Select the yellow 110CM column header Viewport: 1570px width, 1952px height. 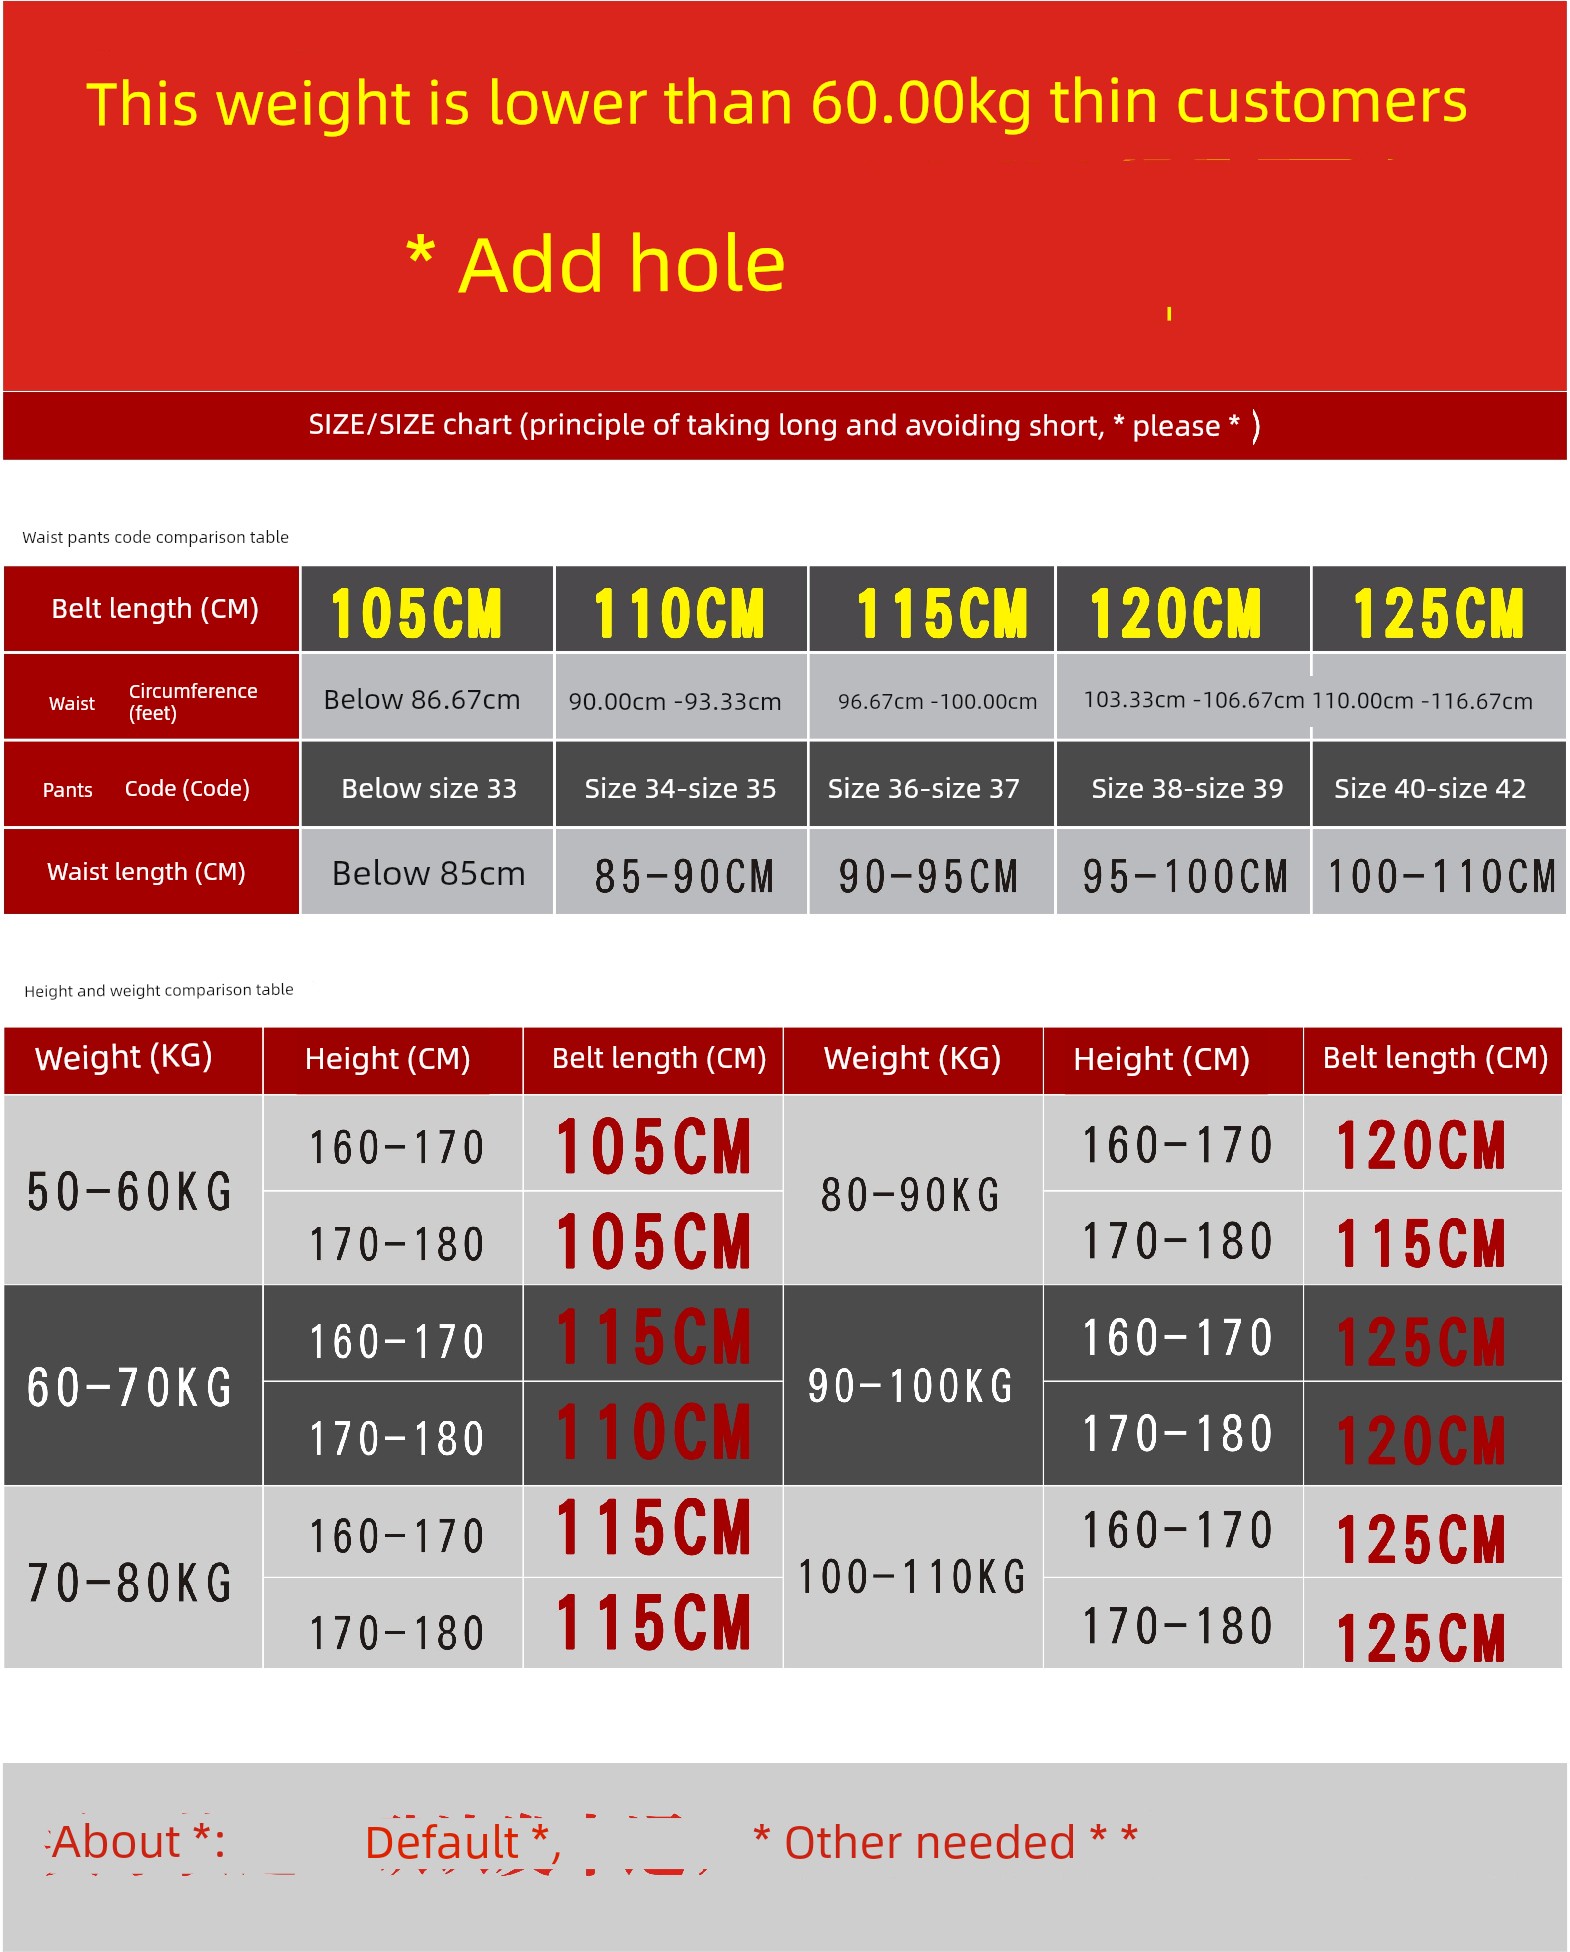679,612
